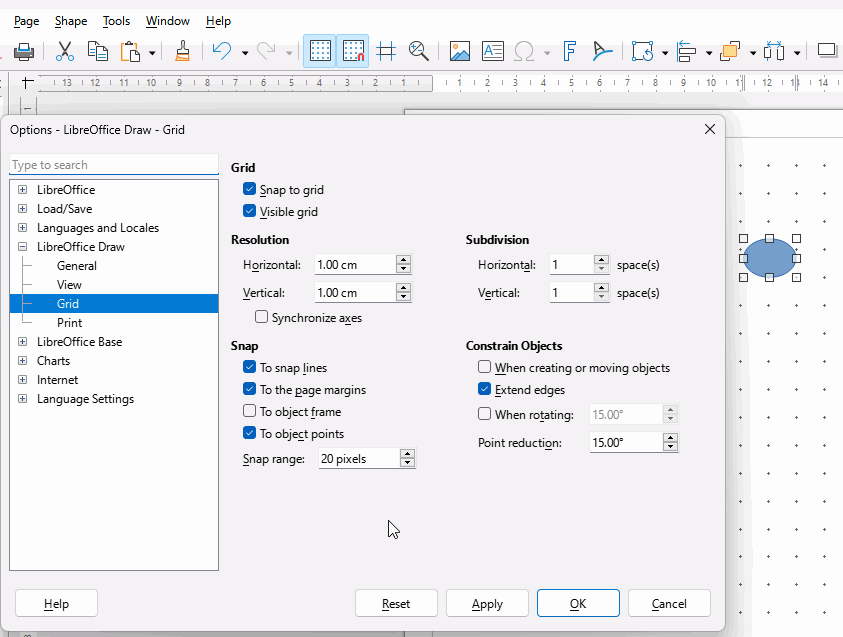843x637 pixels.
Task: Select the Print tree item
Action: (x=69, y=323)
